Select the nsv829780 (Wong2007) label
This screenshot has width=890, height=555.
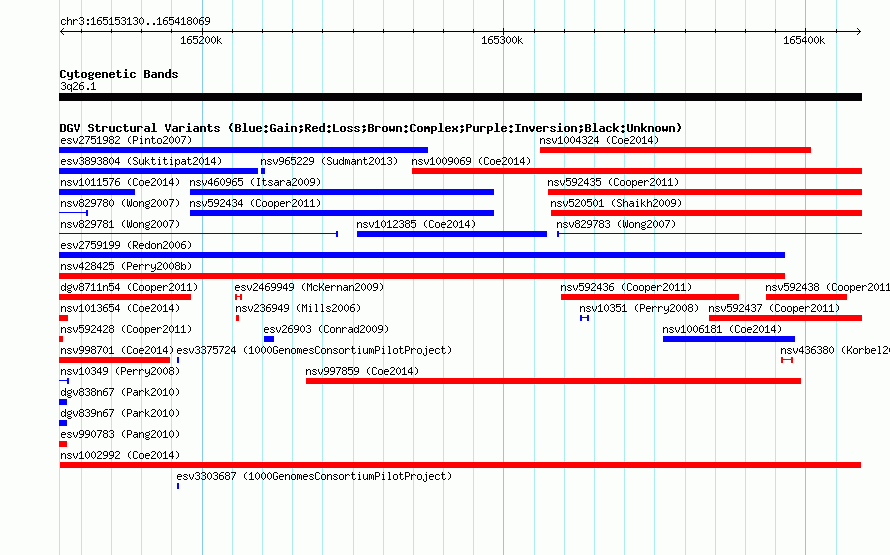(120, 203)
